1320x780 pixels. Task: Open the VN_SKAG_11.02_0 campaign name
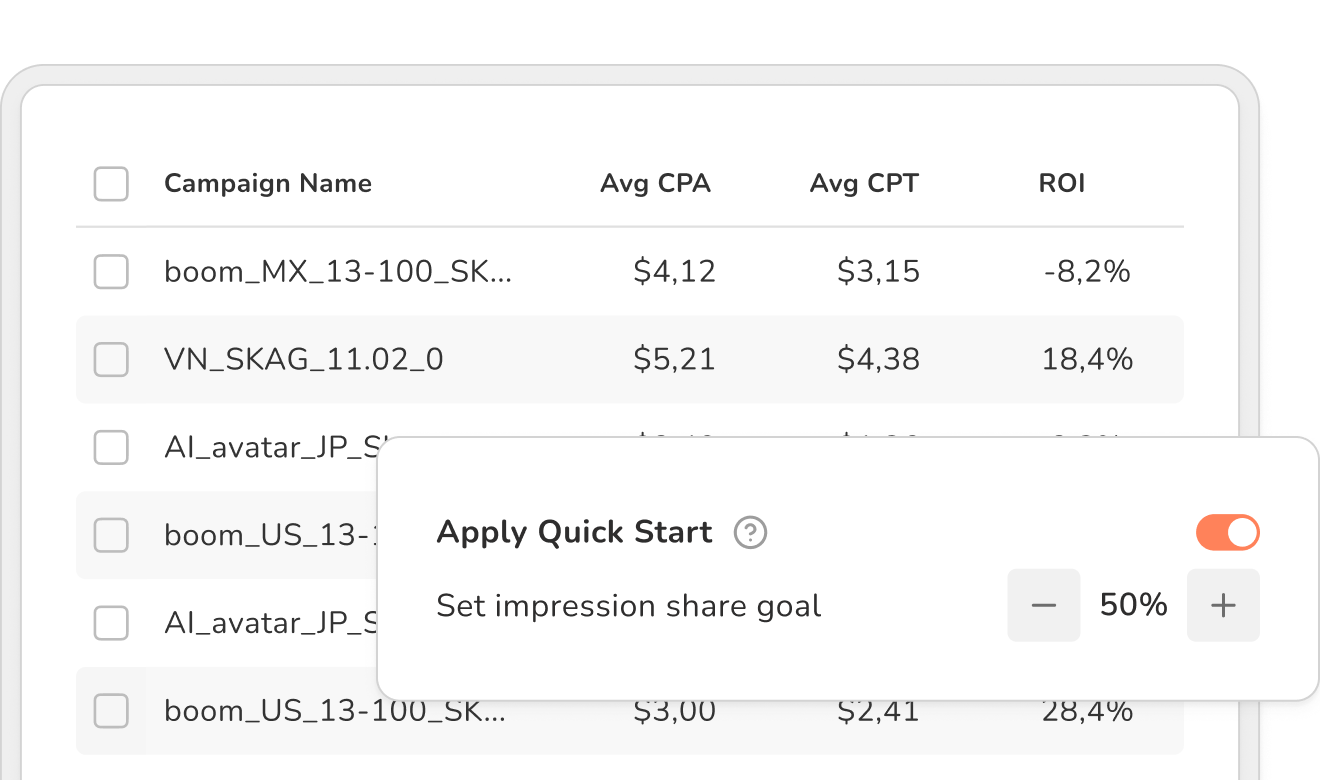tap(304, 360)
